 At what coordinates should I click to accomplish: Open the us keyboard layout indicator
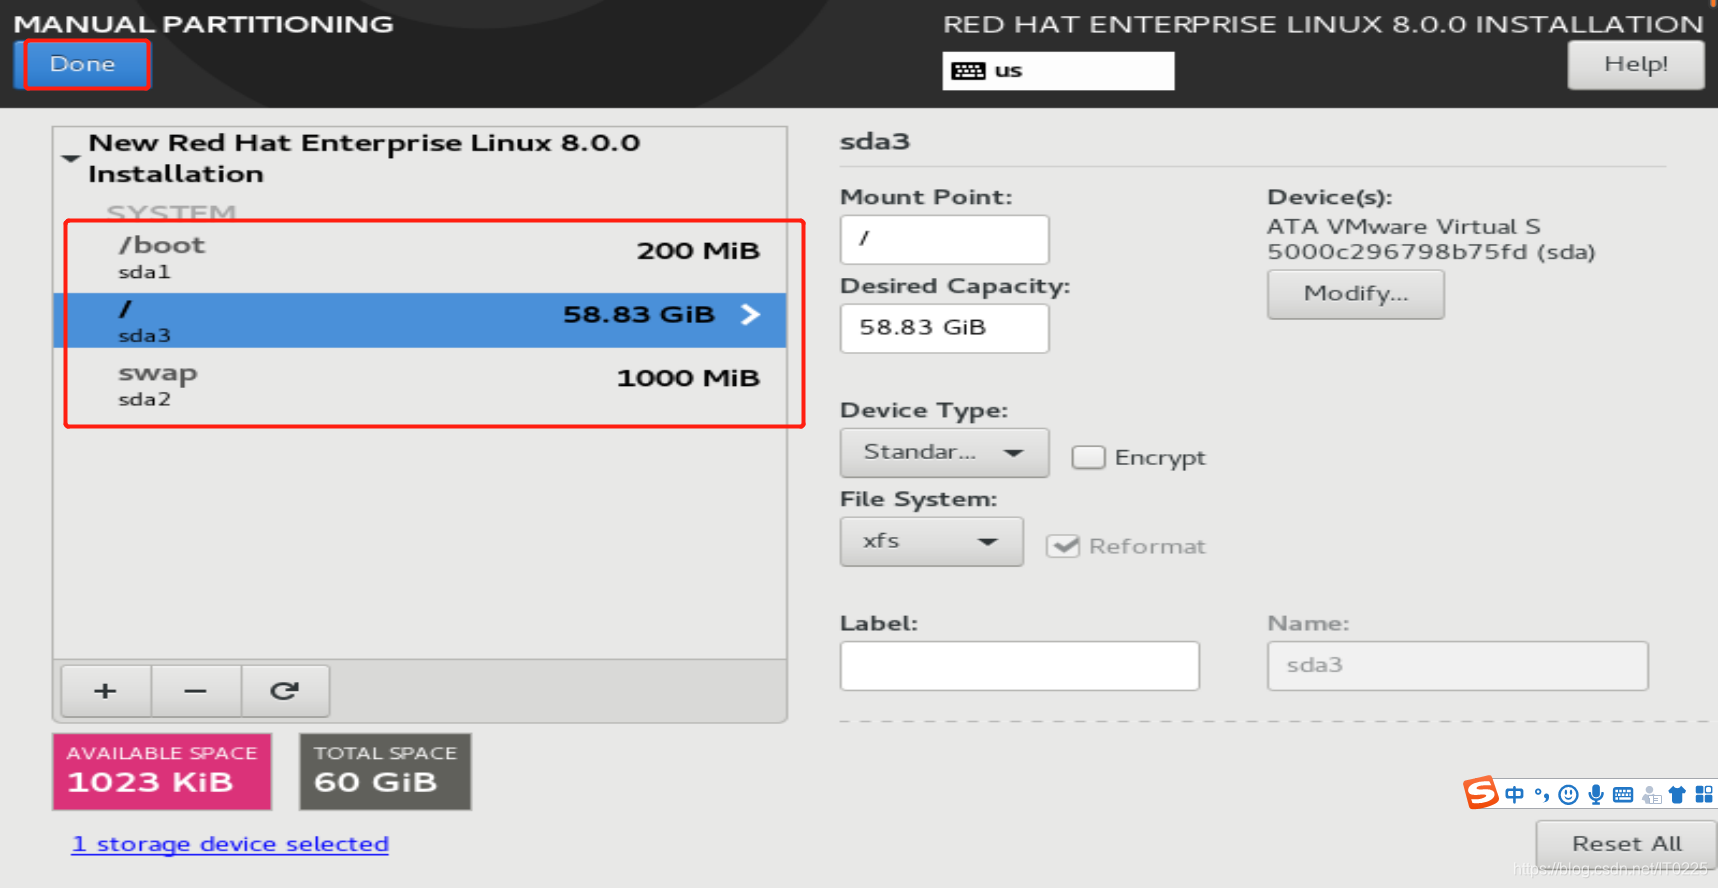[x=1058, y=71]
